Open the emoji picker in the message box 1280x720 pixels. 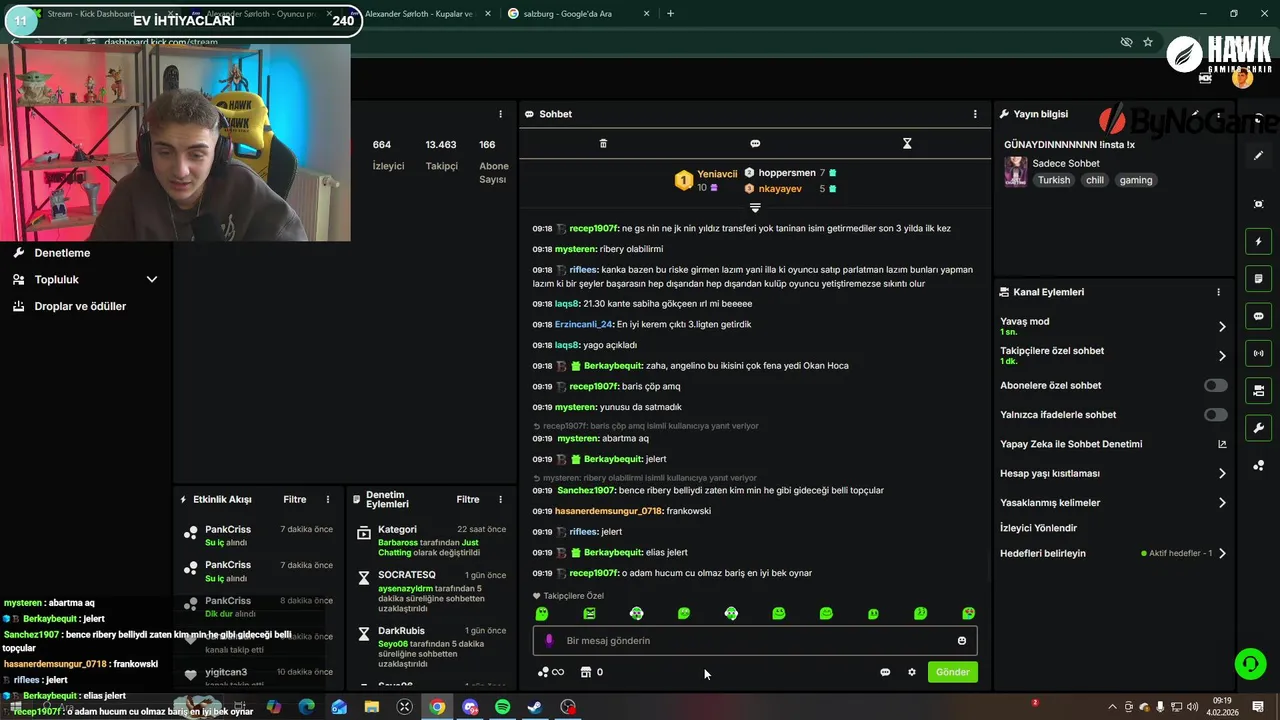point(962,641)
